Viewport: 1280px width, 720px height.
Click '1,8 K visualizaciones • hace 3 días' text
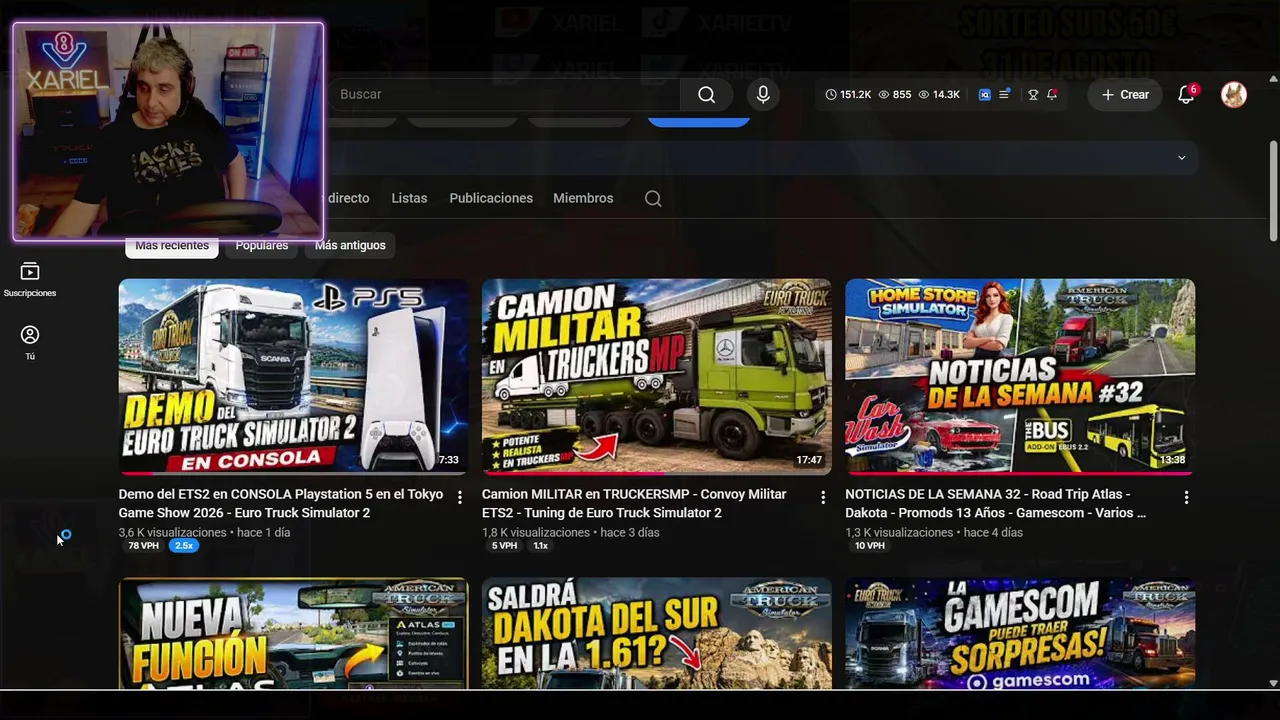tap(570, 533)
